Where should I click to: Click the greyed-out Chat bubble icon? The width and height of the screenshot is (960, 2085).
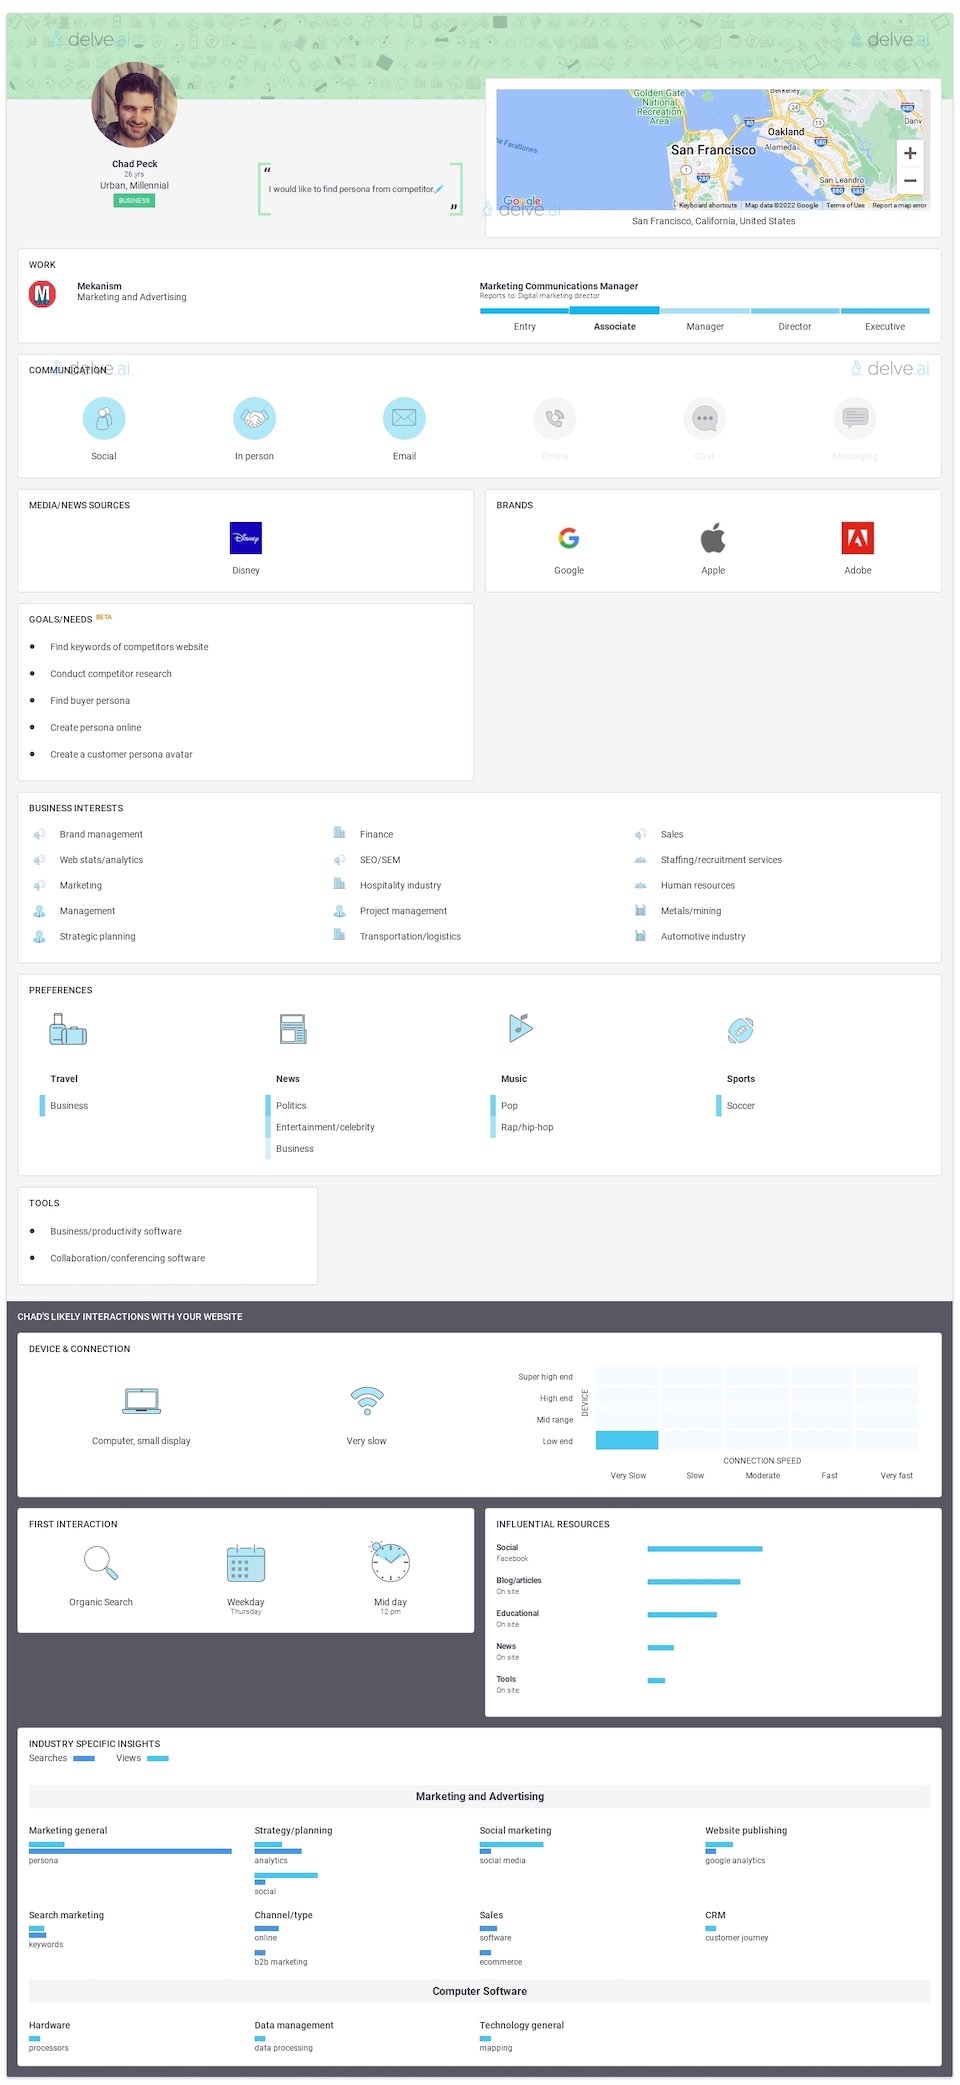point(704,418)
